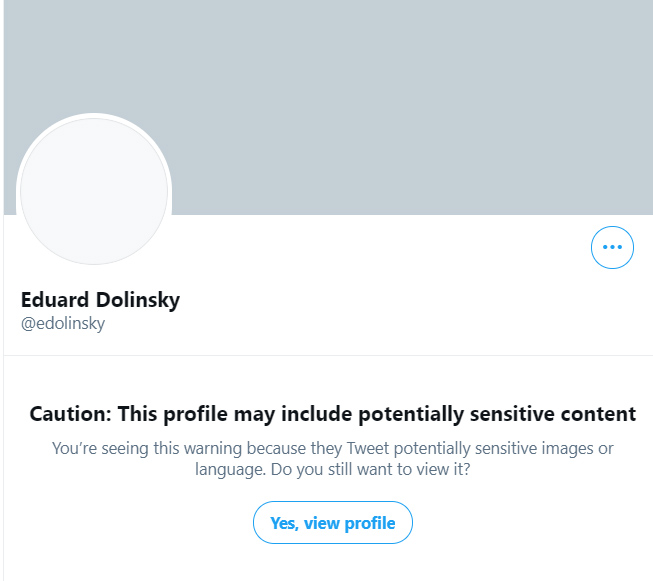Tap the handle text under the name
The image size is (653, 581).
tap(63, 324)
